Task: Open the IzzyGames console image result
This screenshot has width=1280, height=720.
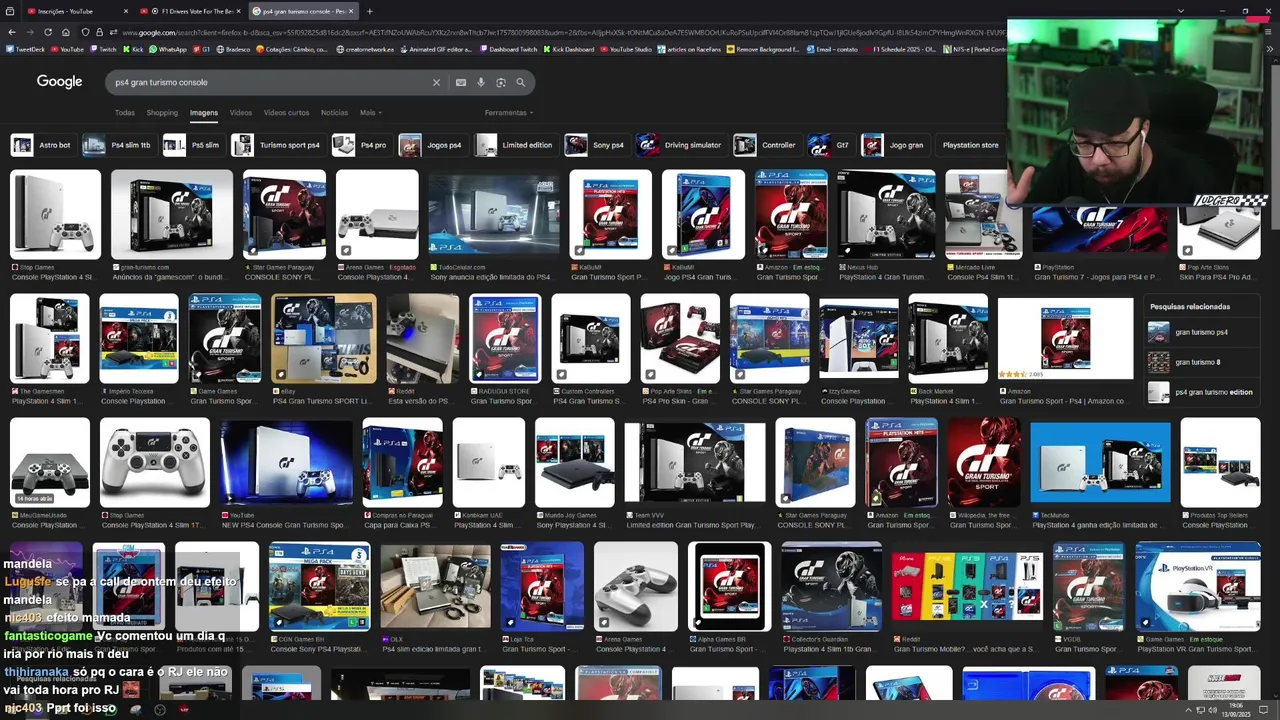Action: click(x=859, y=338)
